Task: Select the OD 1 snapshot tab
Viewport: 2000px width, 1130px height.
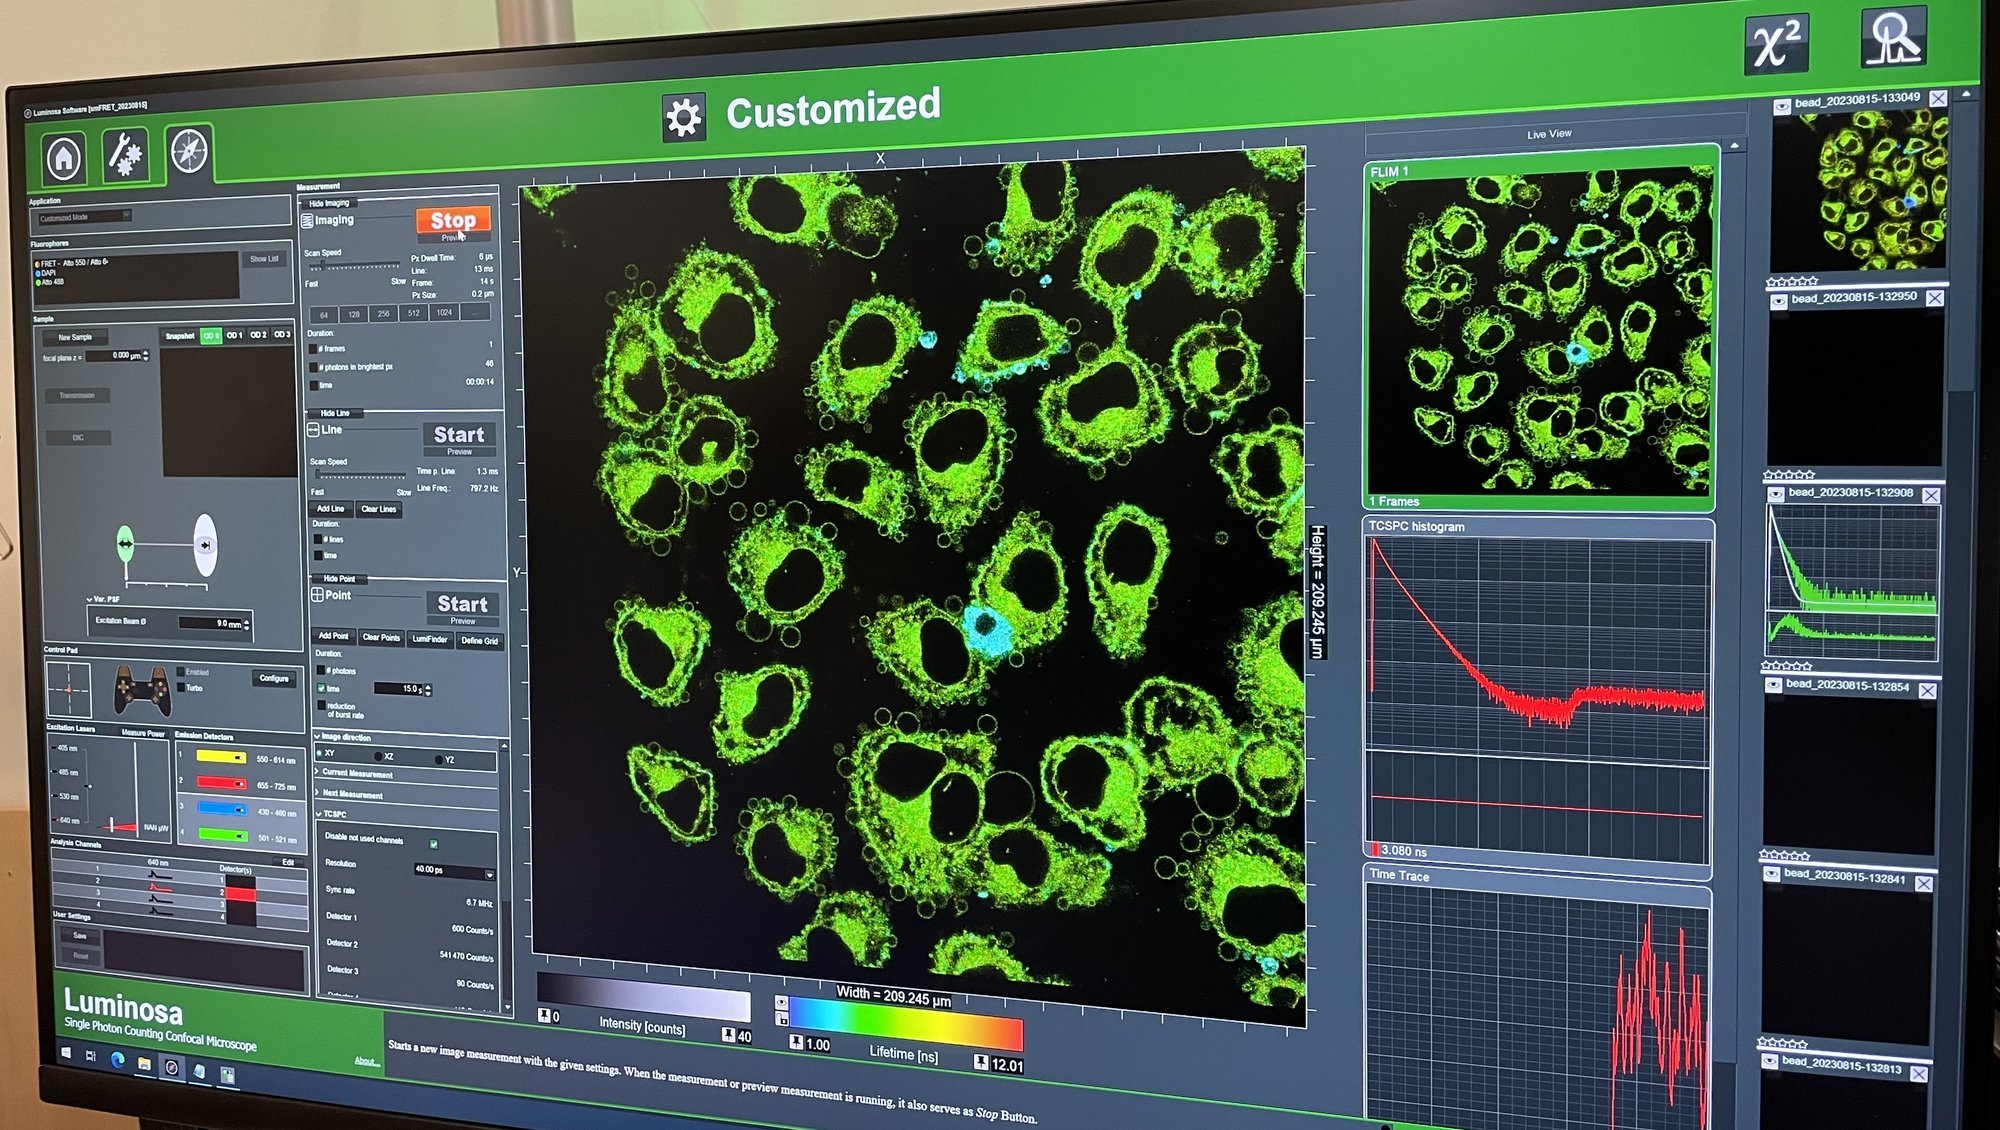Action: pyautogui.click(x=234, y=335)
